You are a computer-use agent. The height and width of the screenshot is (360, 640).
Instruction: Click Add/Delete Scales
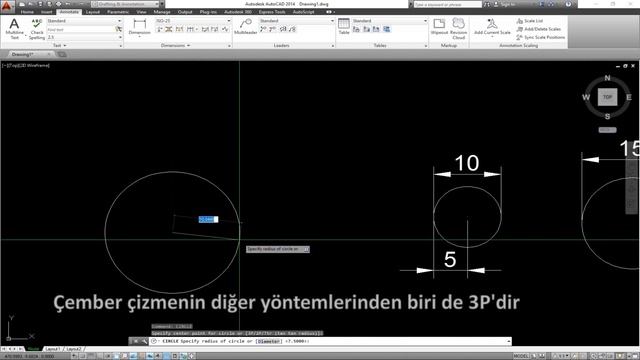tap(538, 29)
